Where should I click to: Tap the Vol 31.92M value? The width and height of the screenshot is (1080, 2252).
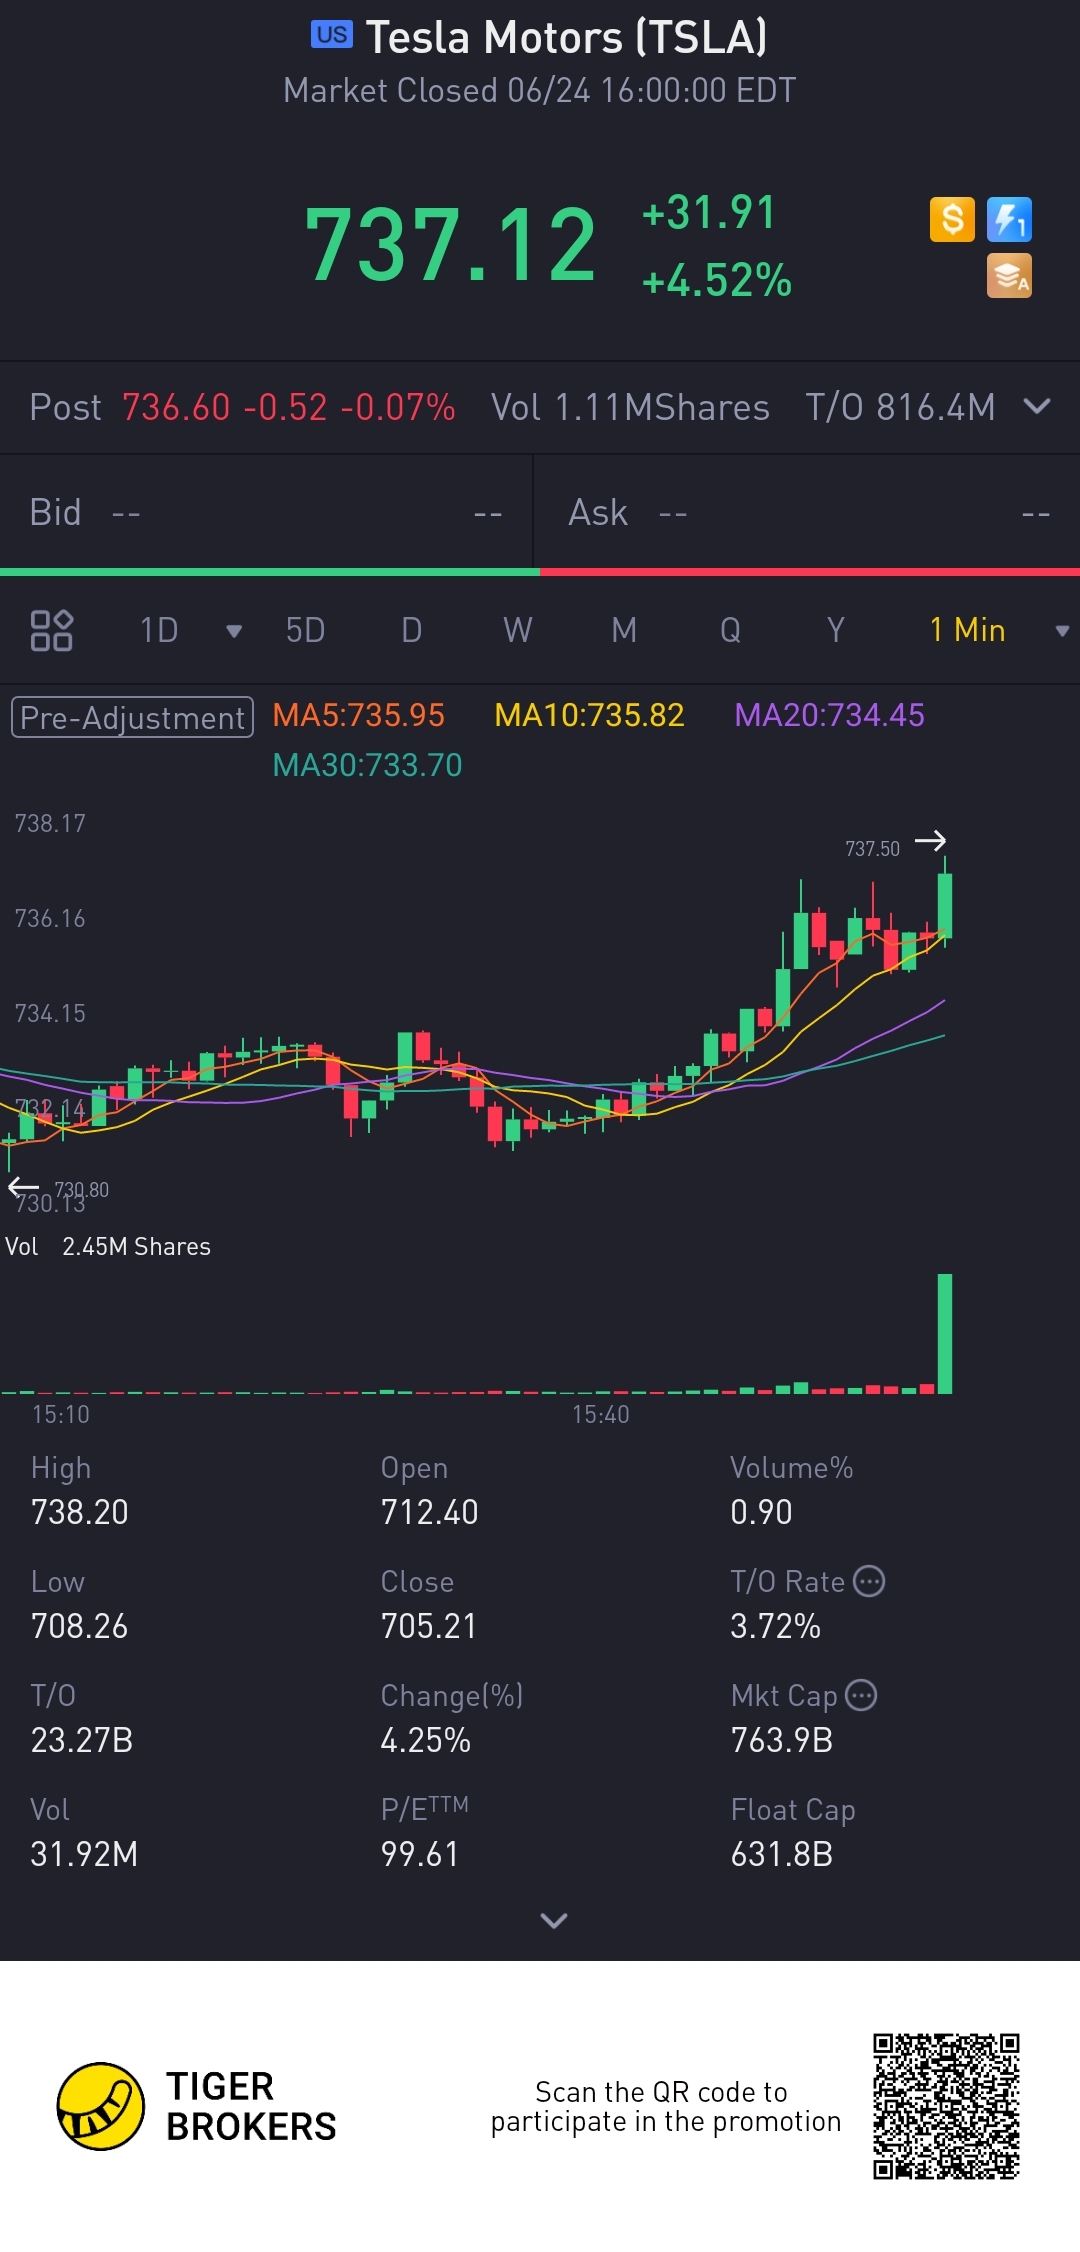(x=84, y=1854)
